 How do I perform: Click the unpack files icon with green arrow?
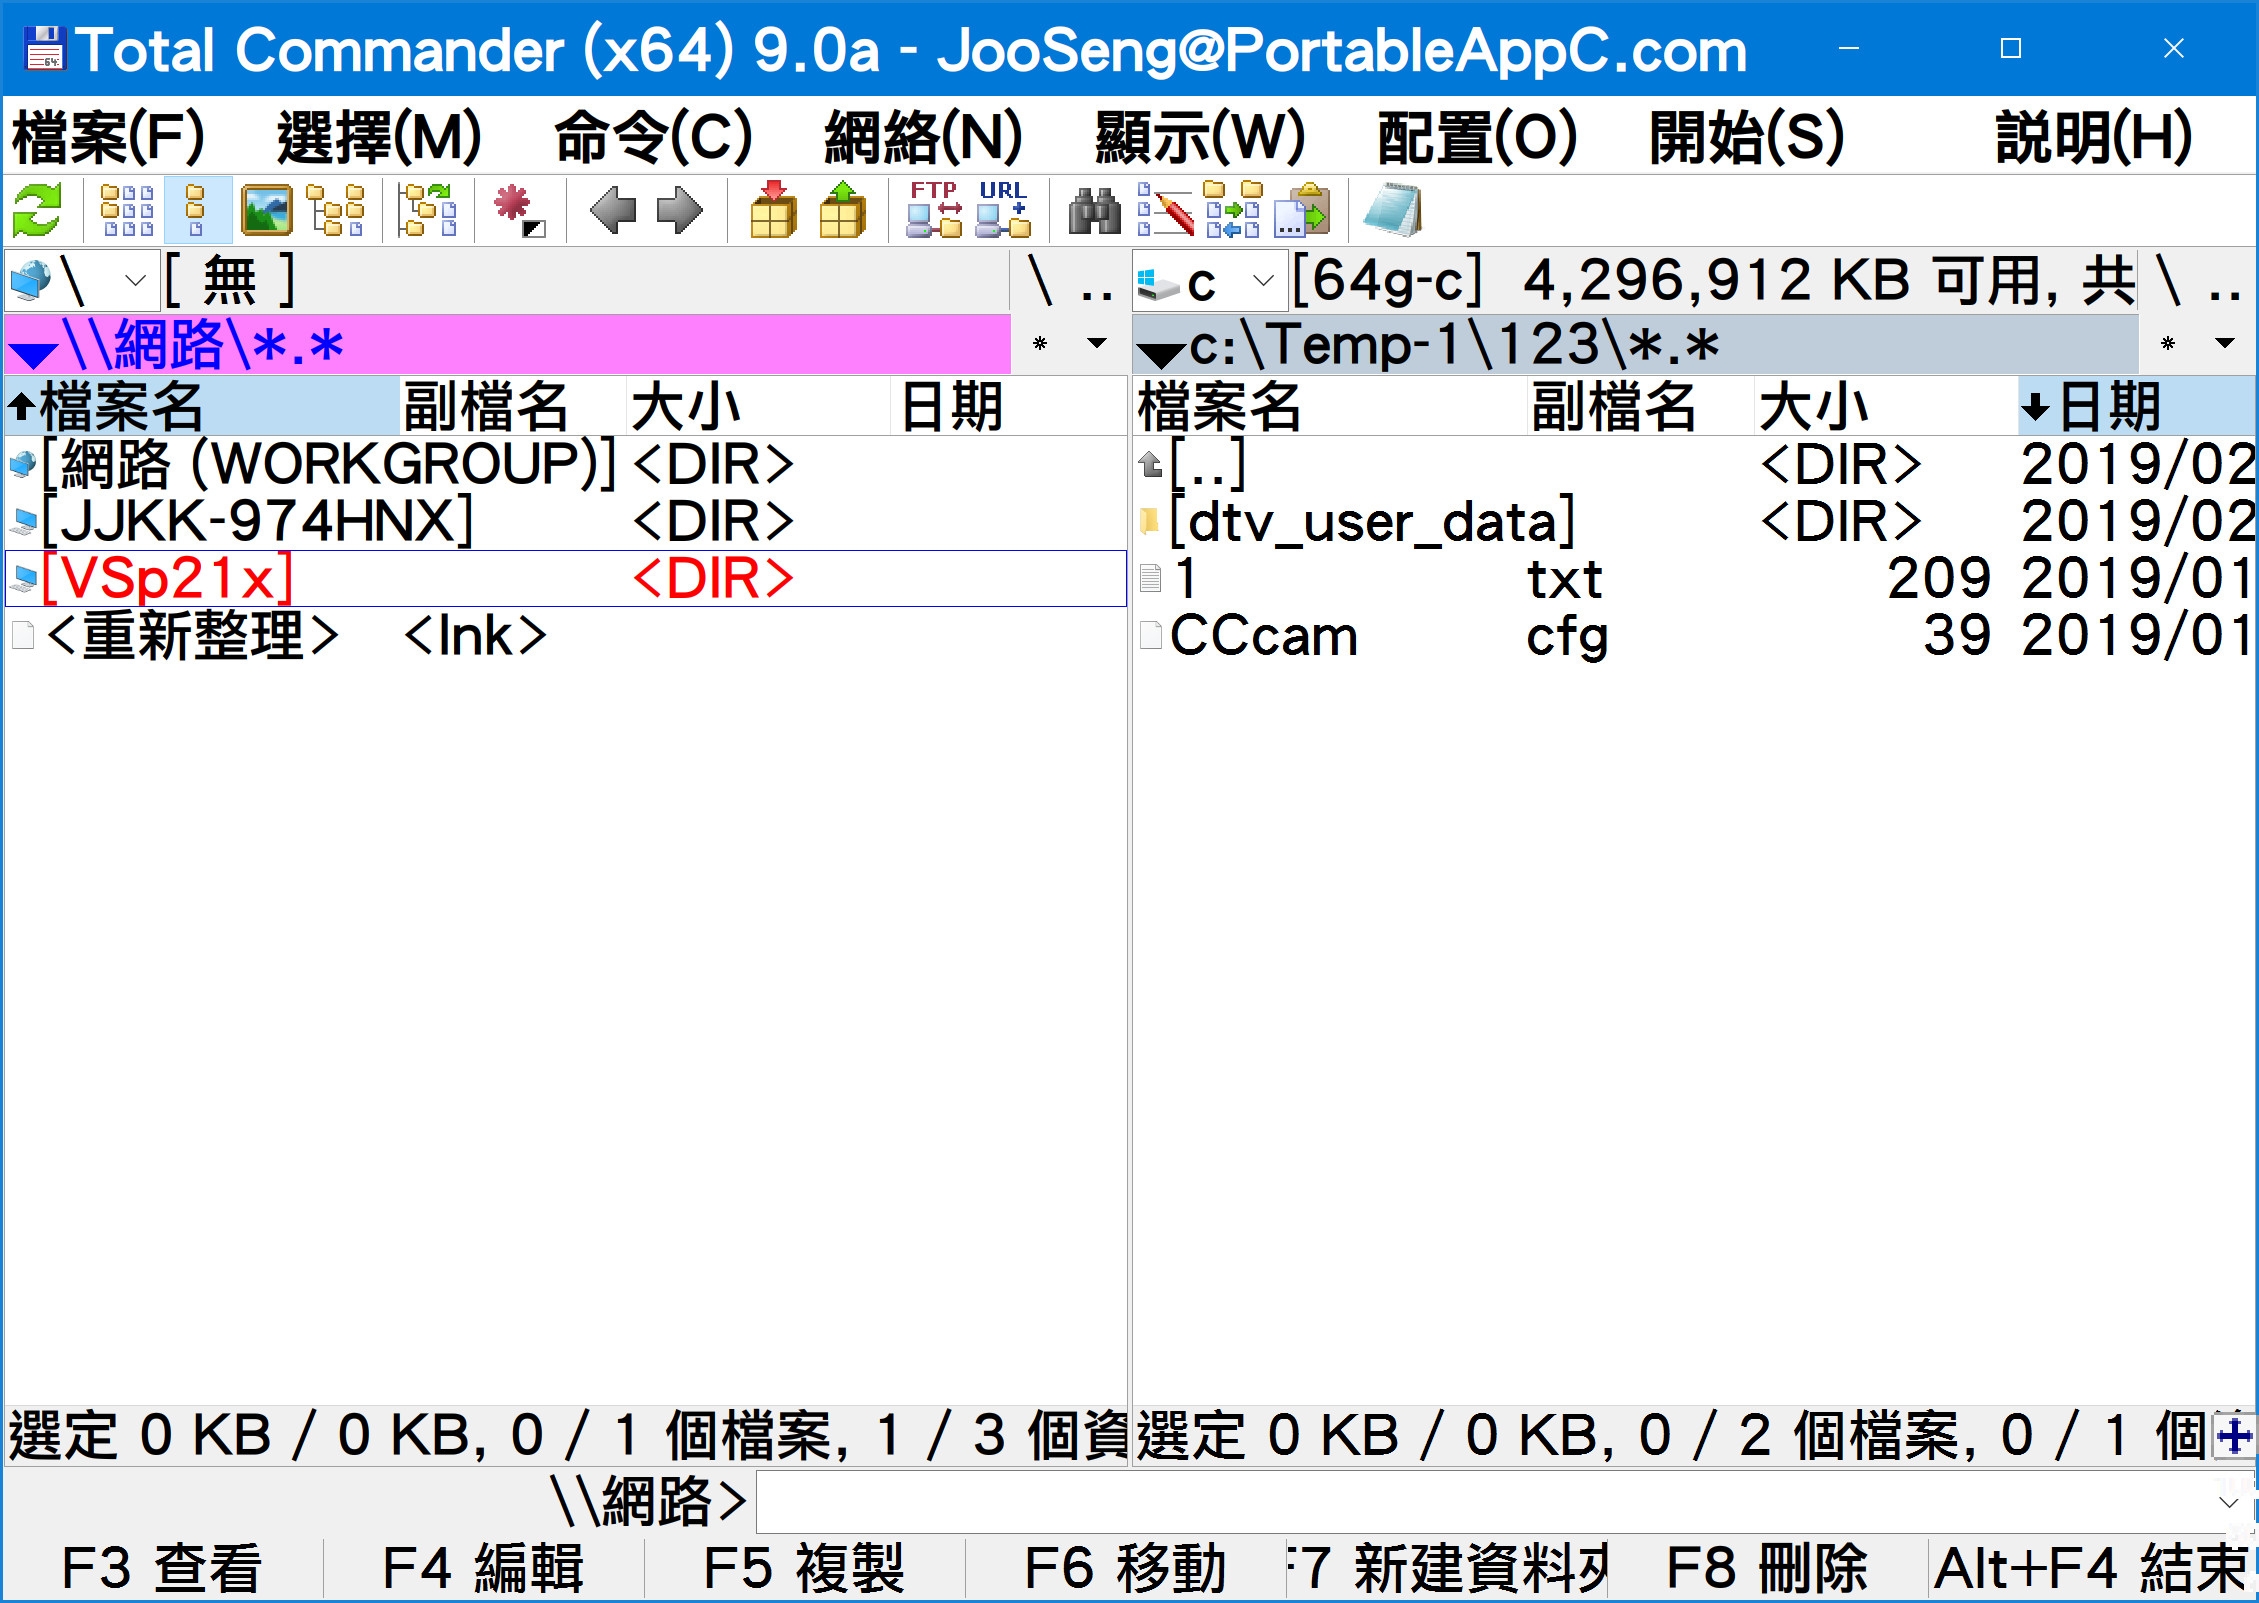[x=842, y=211]
